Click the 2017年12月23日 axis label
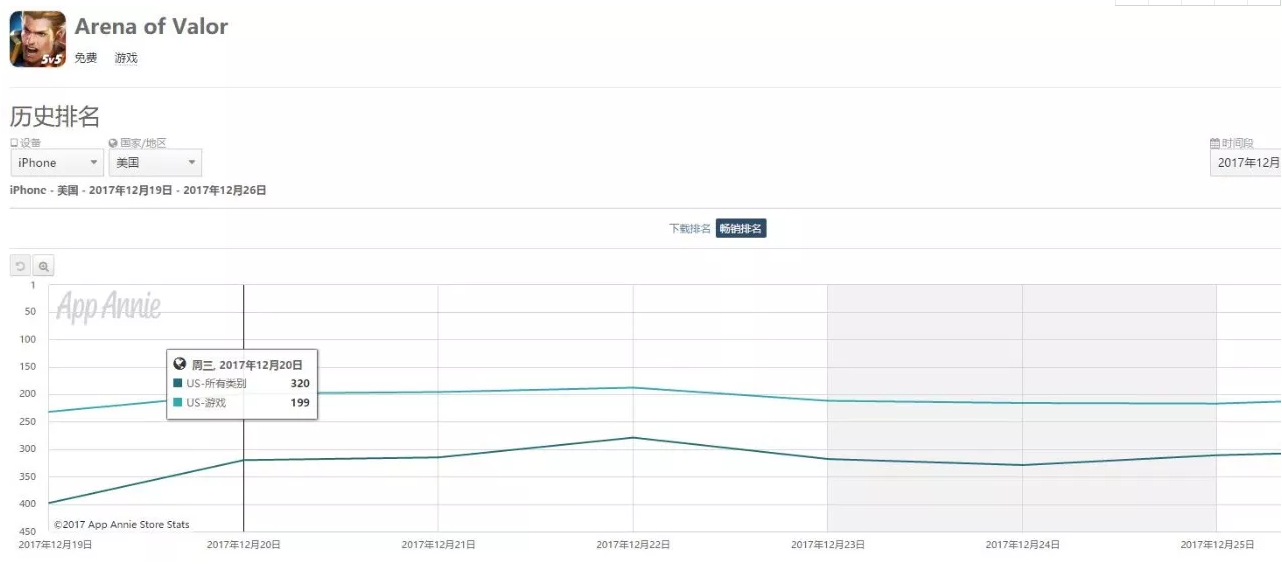Image resolution: width=1282 pixels, height=564 pixels. (x=828, y=545)
